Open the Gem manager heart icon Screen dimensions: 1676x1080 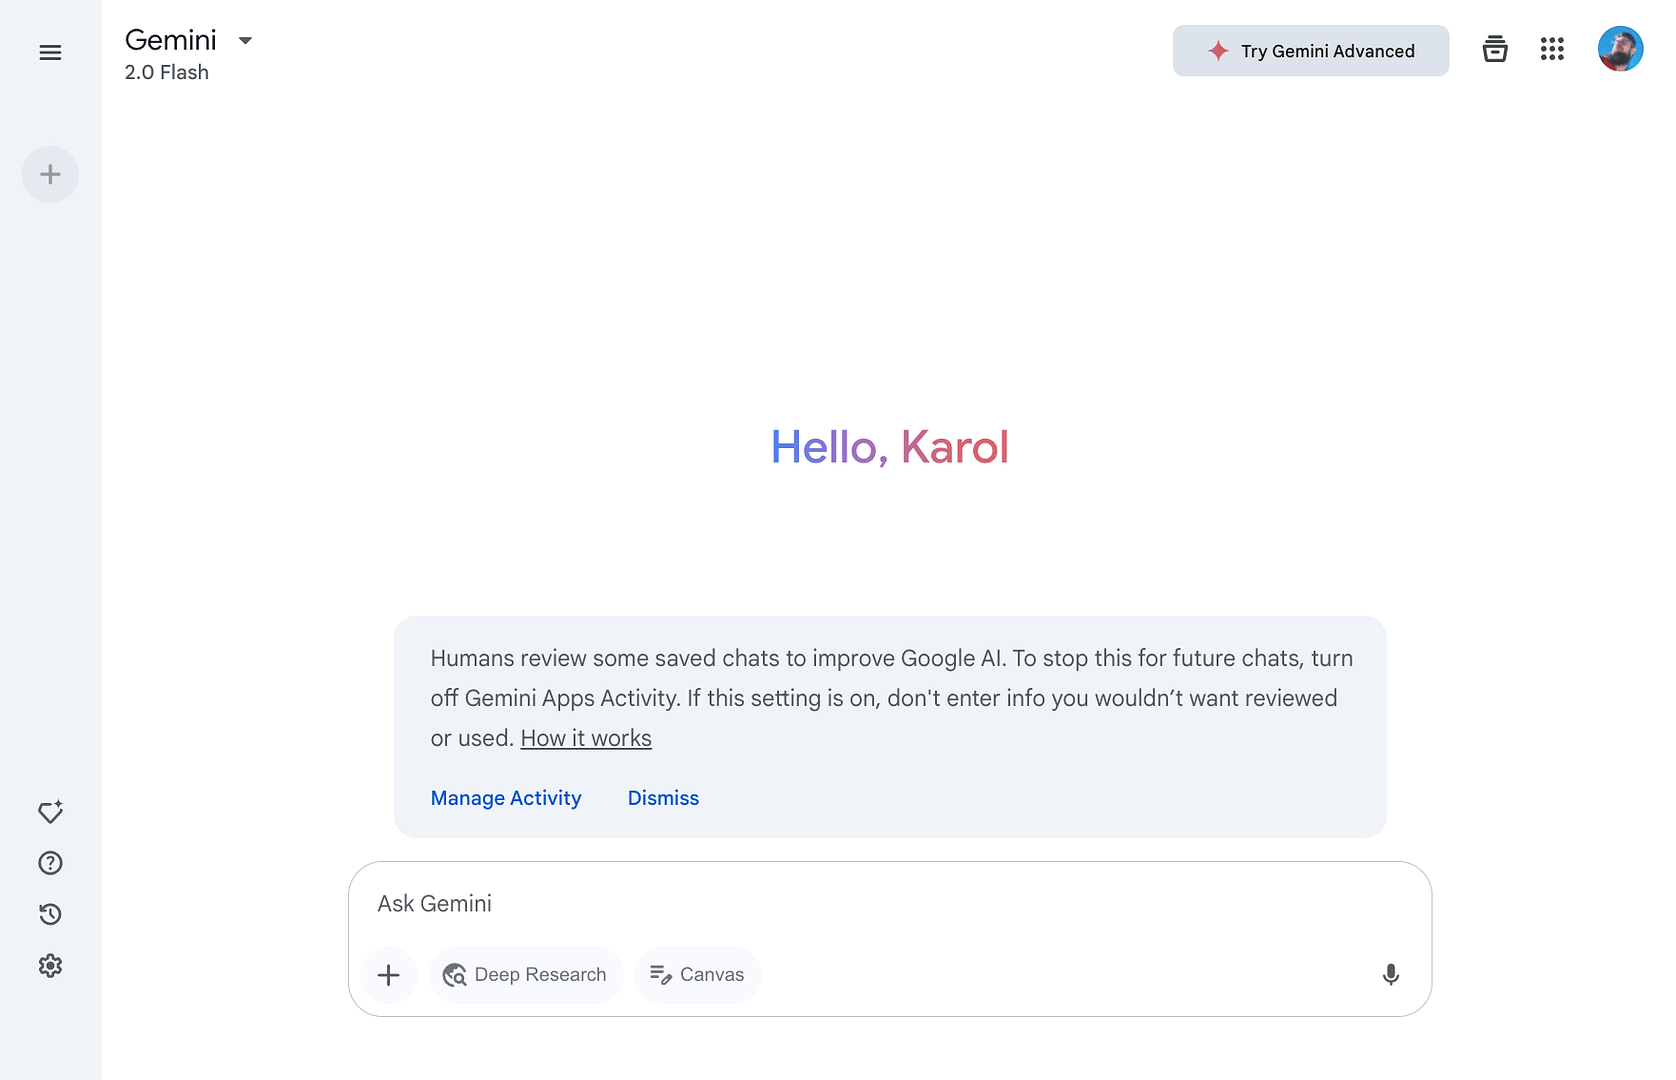(x=50, y=812)
